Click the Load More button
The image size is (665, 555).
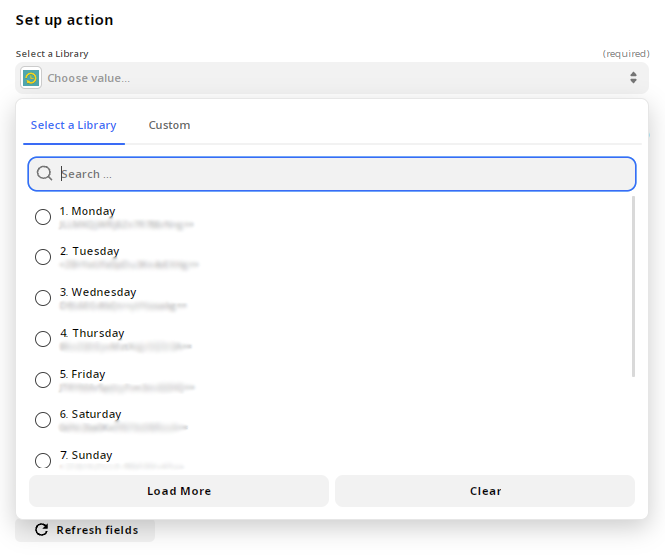179,491
